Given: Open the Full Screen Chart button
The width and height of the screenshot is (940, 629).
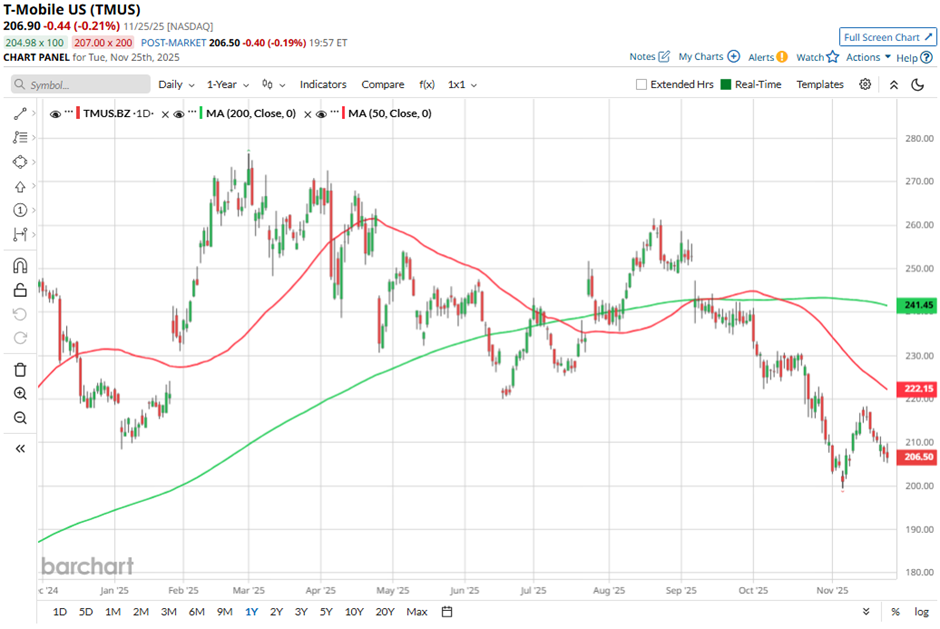Looking at the screenshot, I should [888, 37].
